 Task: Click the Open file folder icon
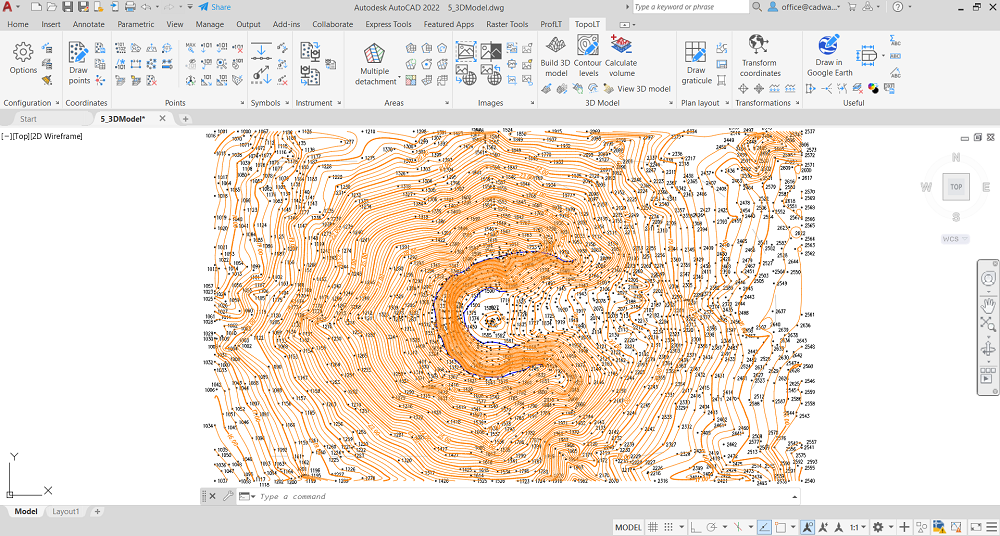point(52,7)
